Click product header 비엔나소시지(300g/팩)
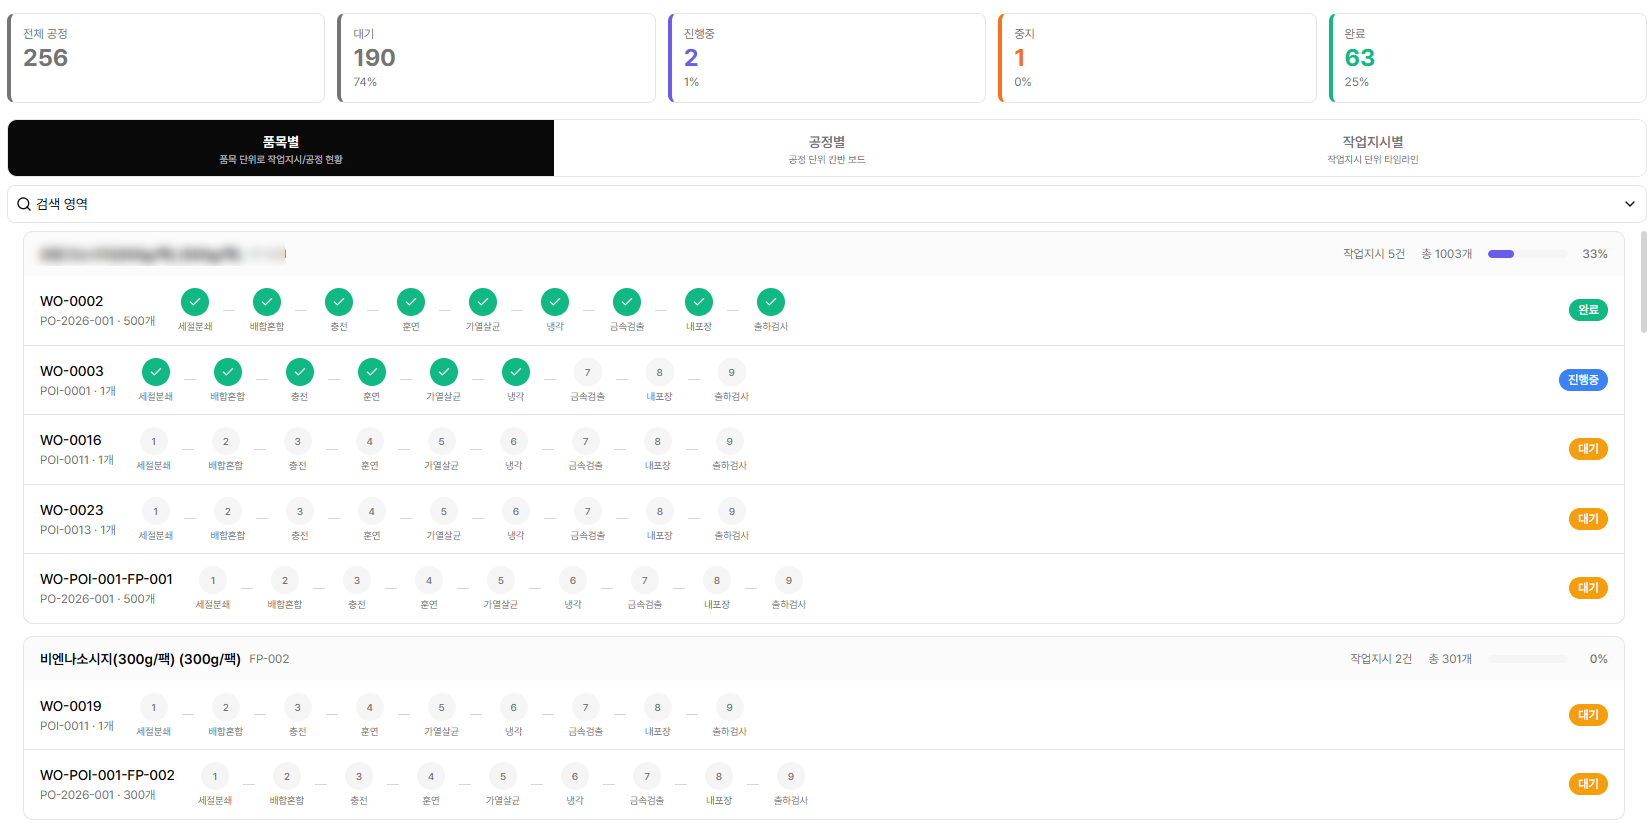The width and height of the screenshot is (1652, 828). [140, 659]
